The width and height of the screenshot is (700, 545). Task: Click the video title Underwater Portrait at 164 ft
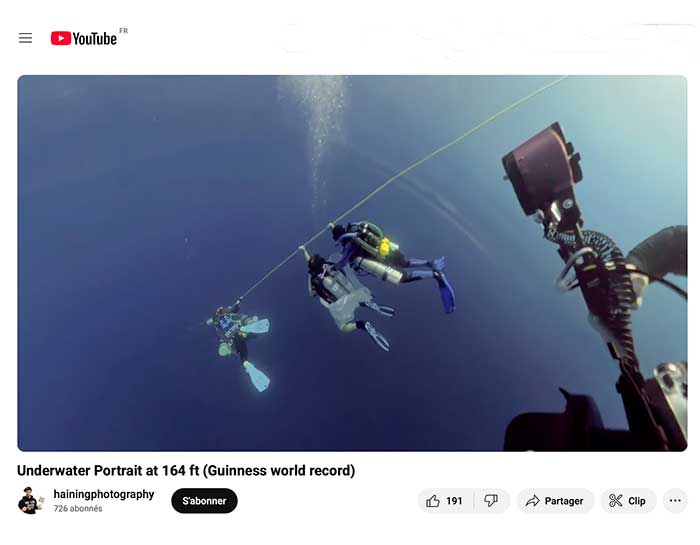pyautogui.click(x=186, y=470)
